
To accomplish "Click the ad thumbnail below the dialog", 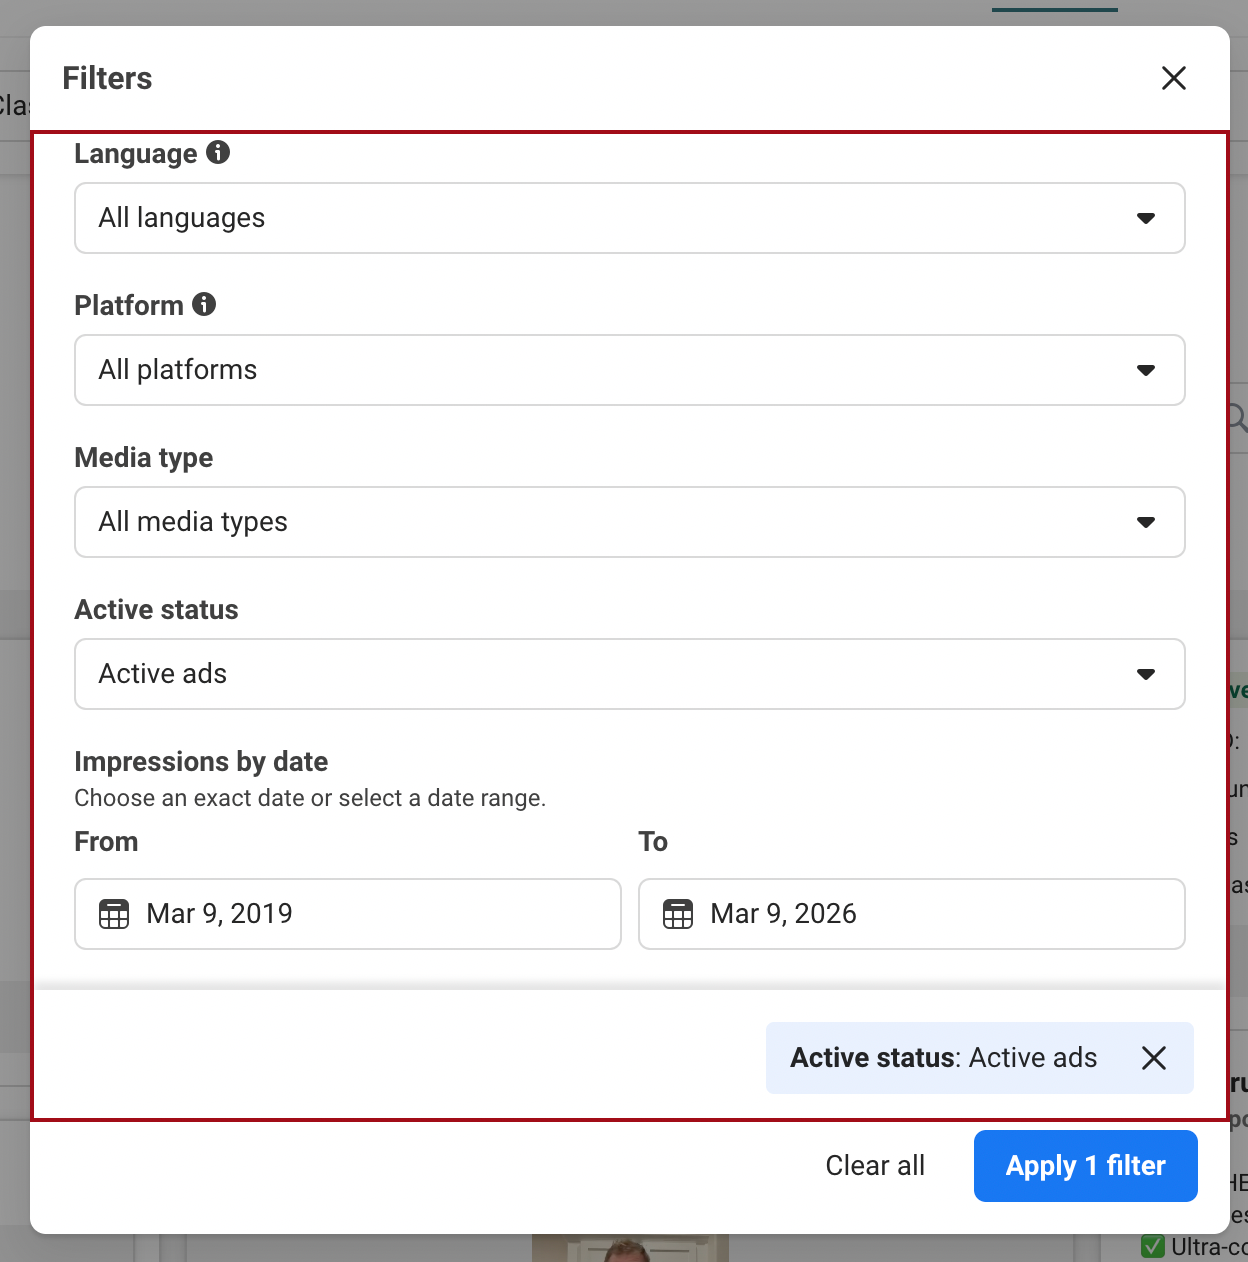I will point(630,1249).
